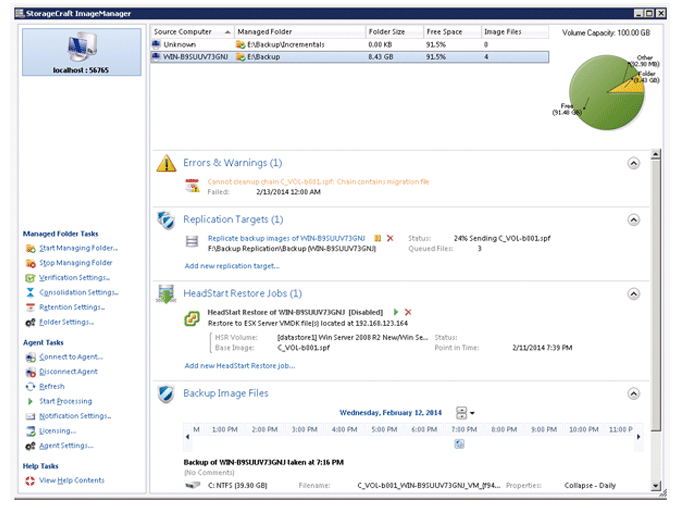
Task: Collapse the Backup Image Files section
Action: click(x=634, y=394)
